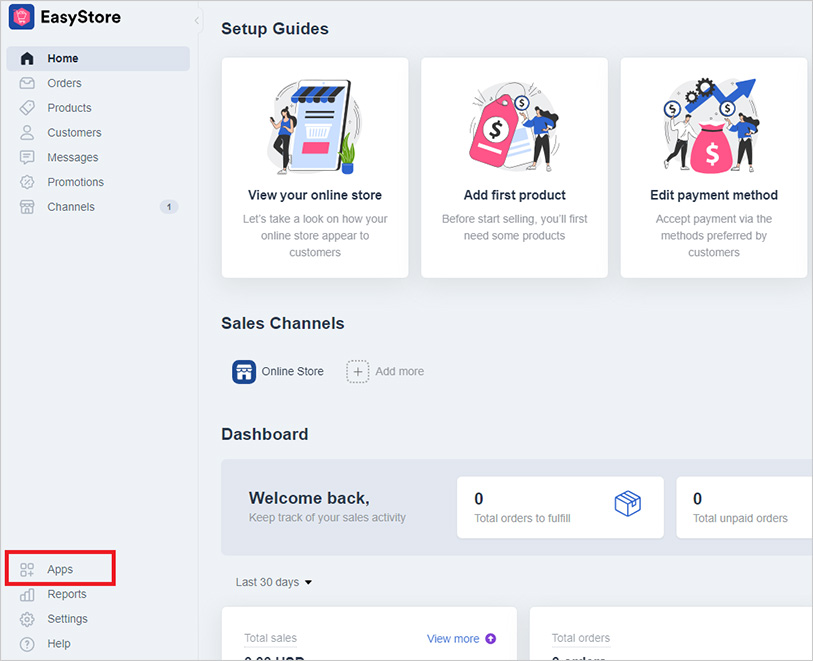Open the Last 30 days date range dropdown
This screenshot has height=661, width=813.
pos(273,581)
